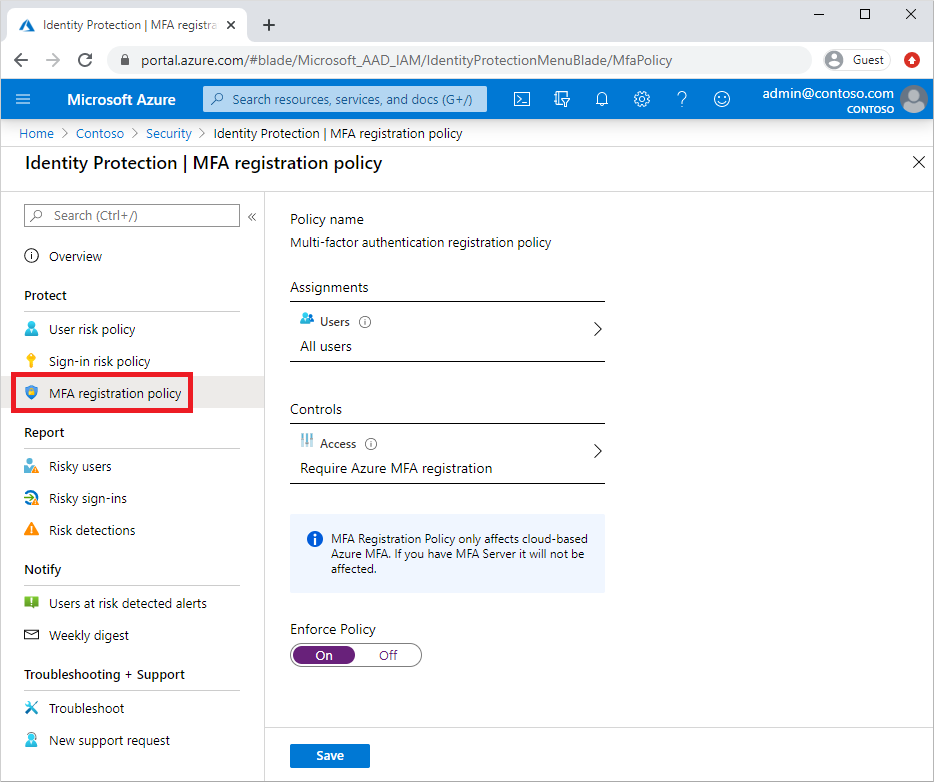This screenshot has width=934, height=782.
Task: Open the notifications bell
Action: point(602,99)
